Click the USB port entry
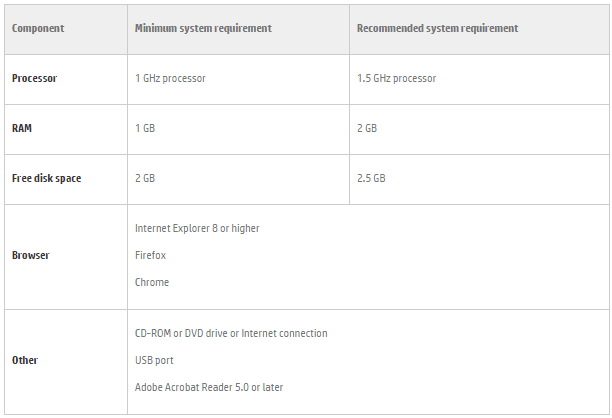The image size is (612, 418). click(156, 360)
